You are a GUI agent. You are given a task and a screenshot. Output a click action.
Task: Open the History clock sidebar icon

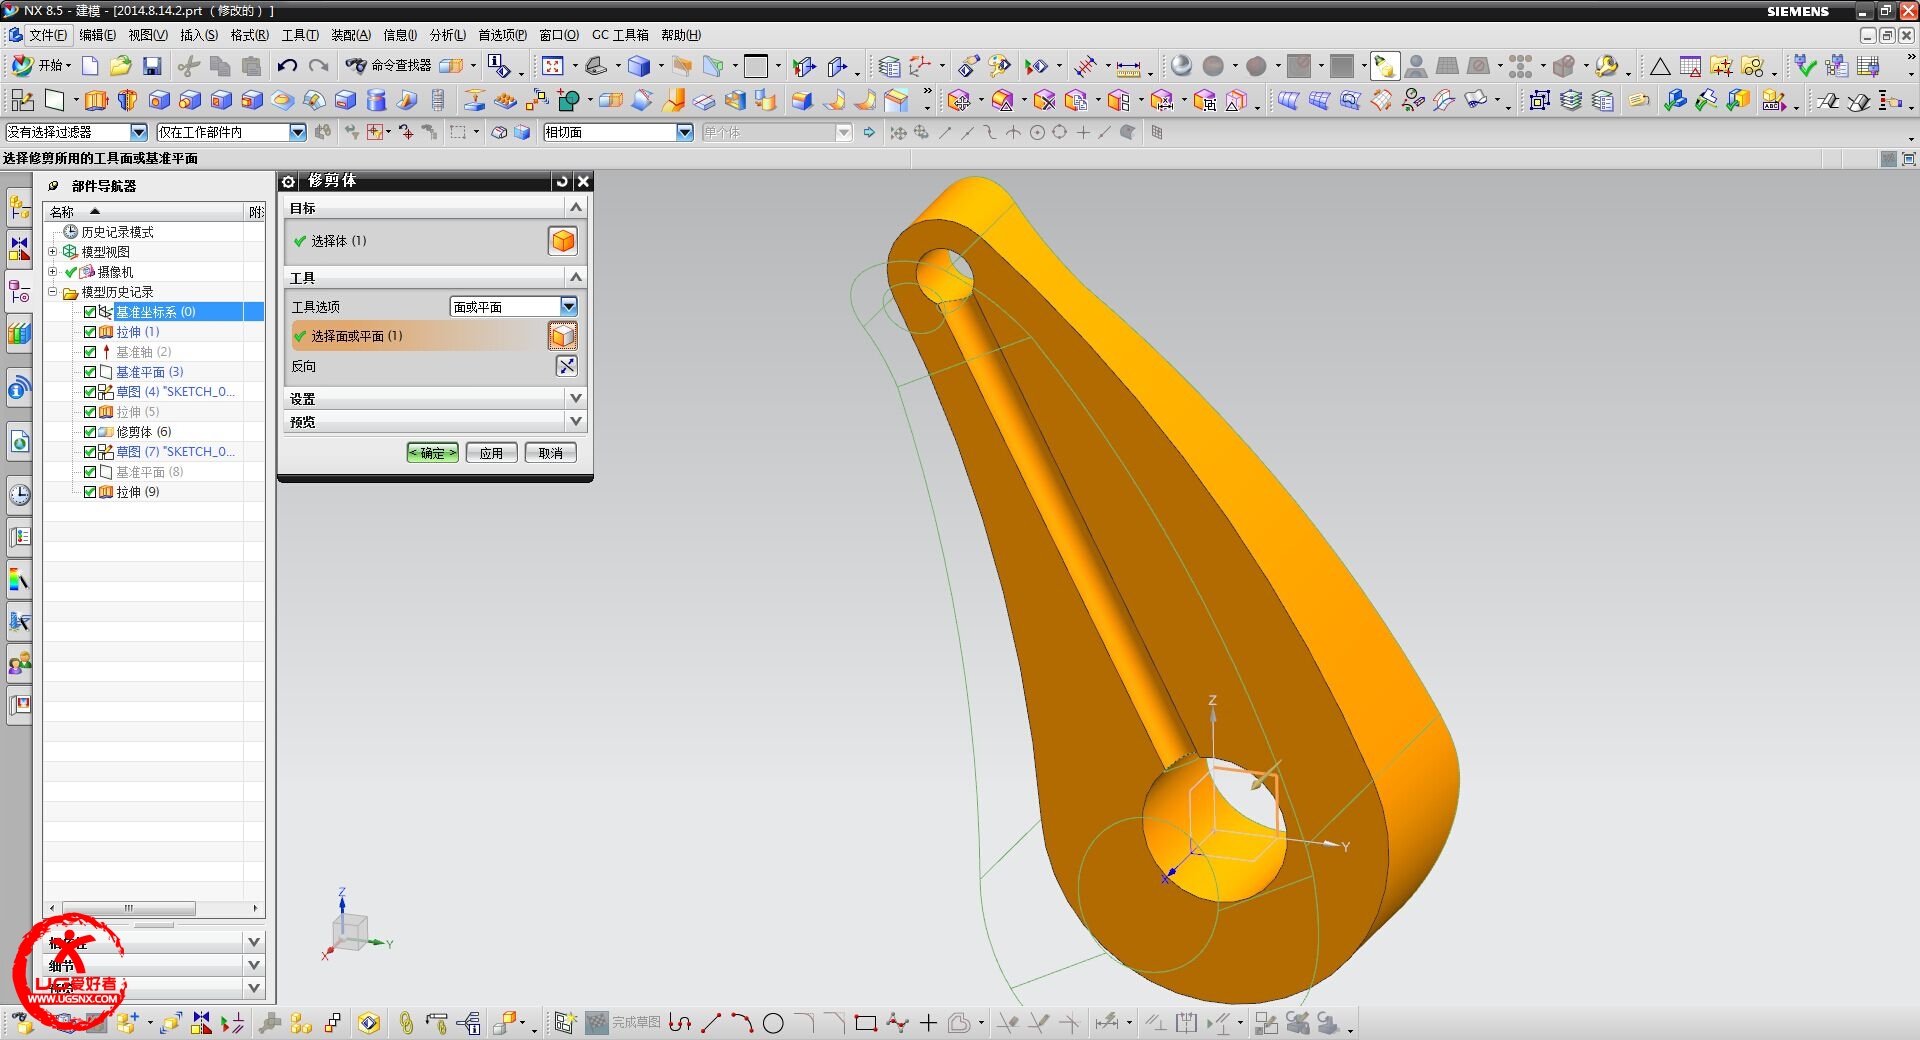point(19,494)
